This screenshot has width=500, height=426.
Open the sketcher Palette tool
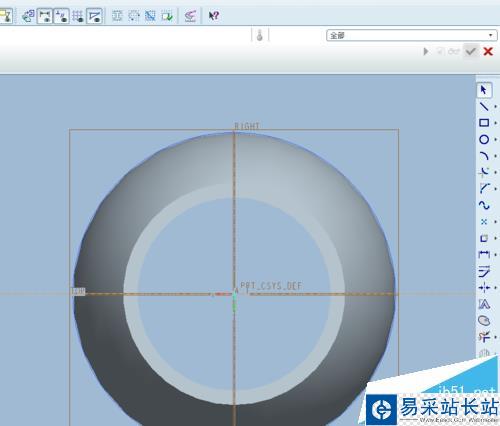(484, 321)
